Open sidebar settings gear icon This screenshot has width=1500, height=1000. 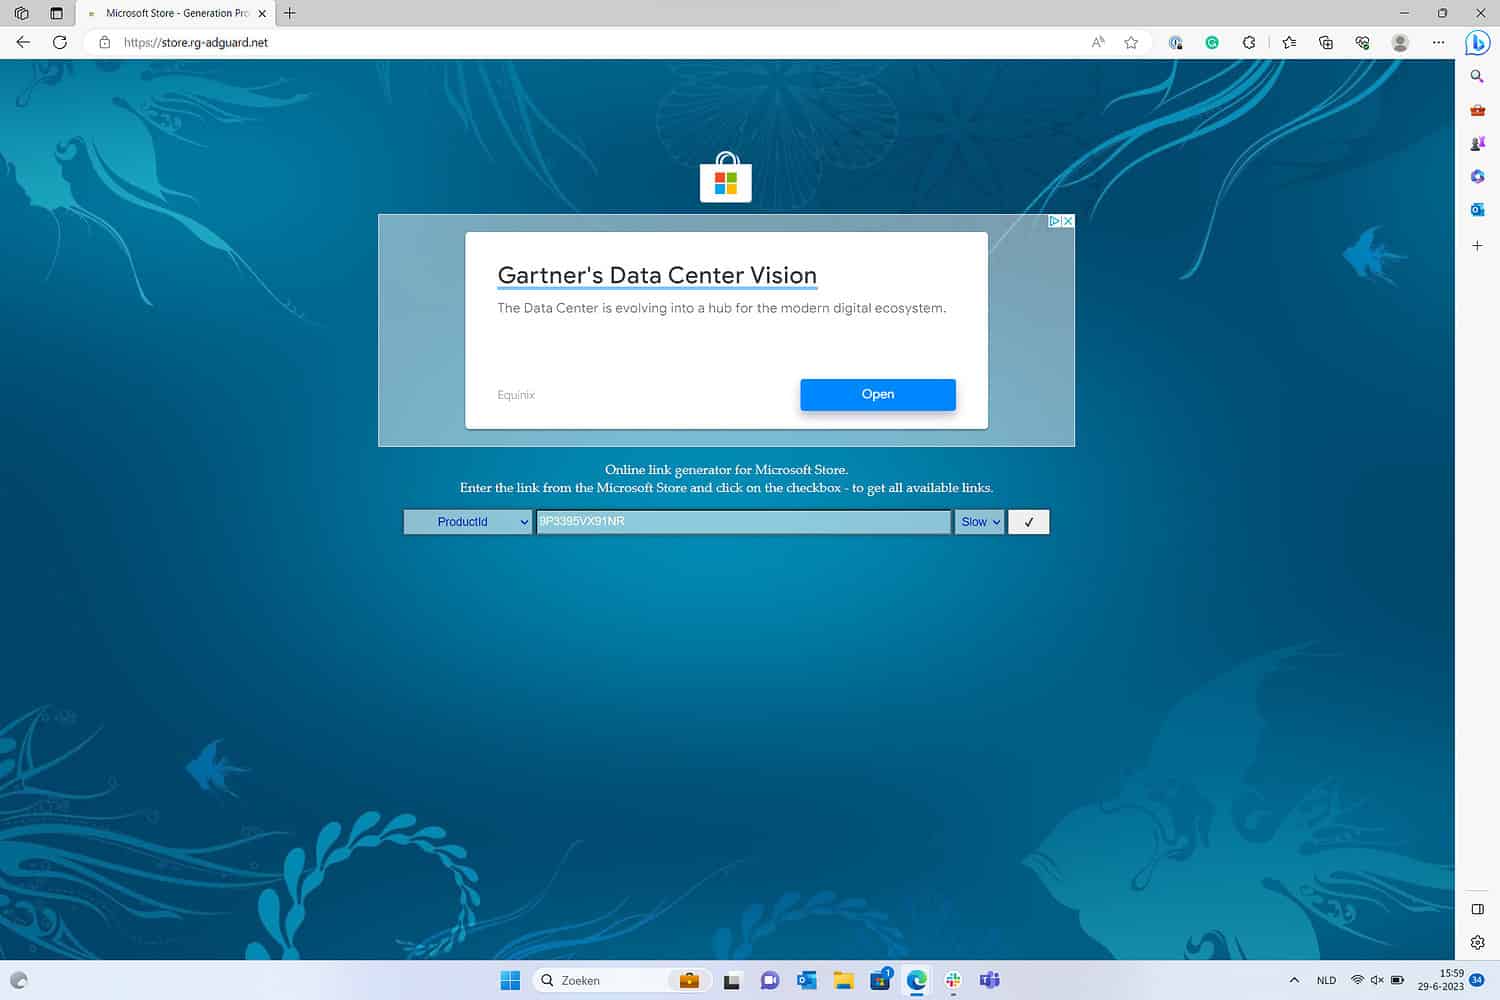[x=1477, y=942]
